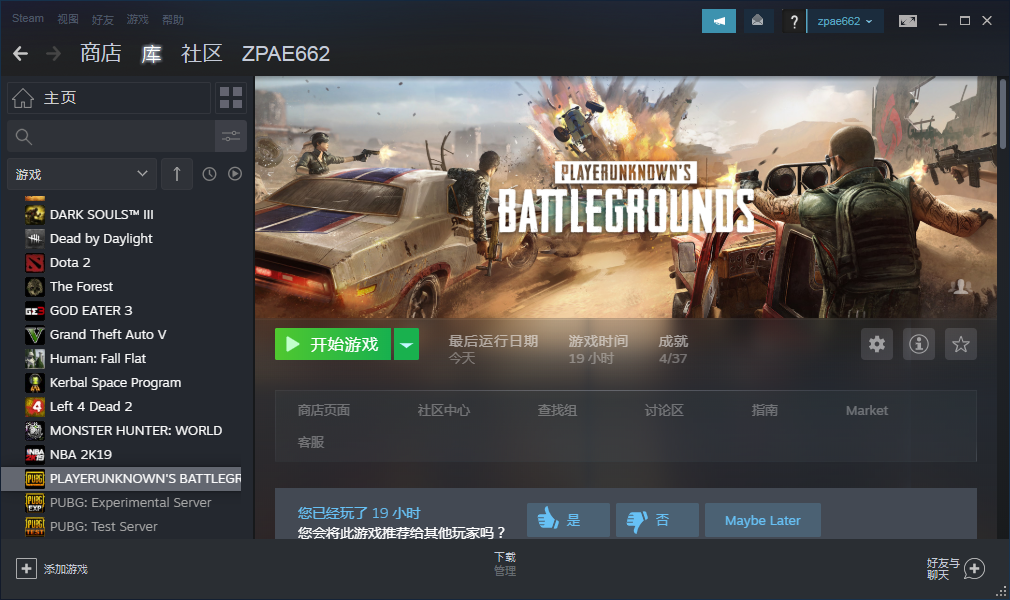This screenshot has width=1010, height=600.
Task: Open 客服 support link
Action: point(311,443)
